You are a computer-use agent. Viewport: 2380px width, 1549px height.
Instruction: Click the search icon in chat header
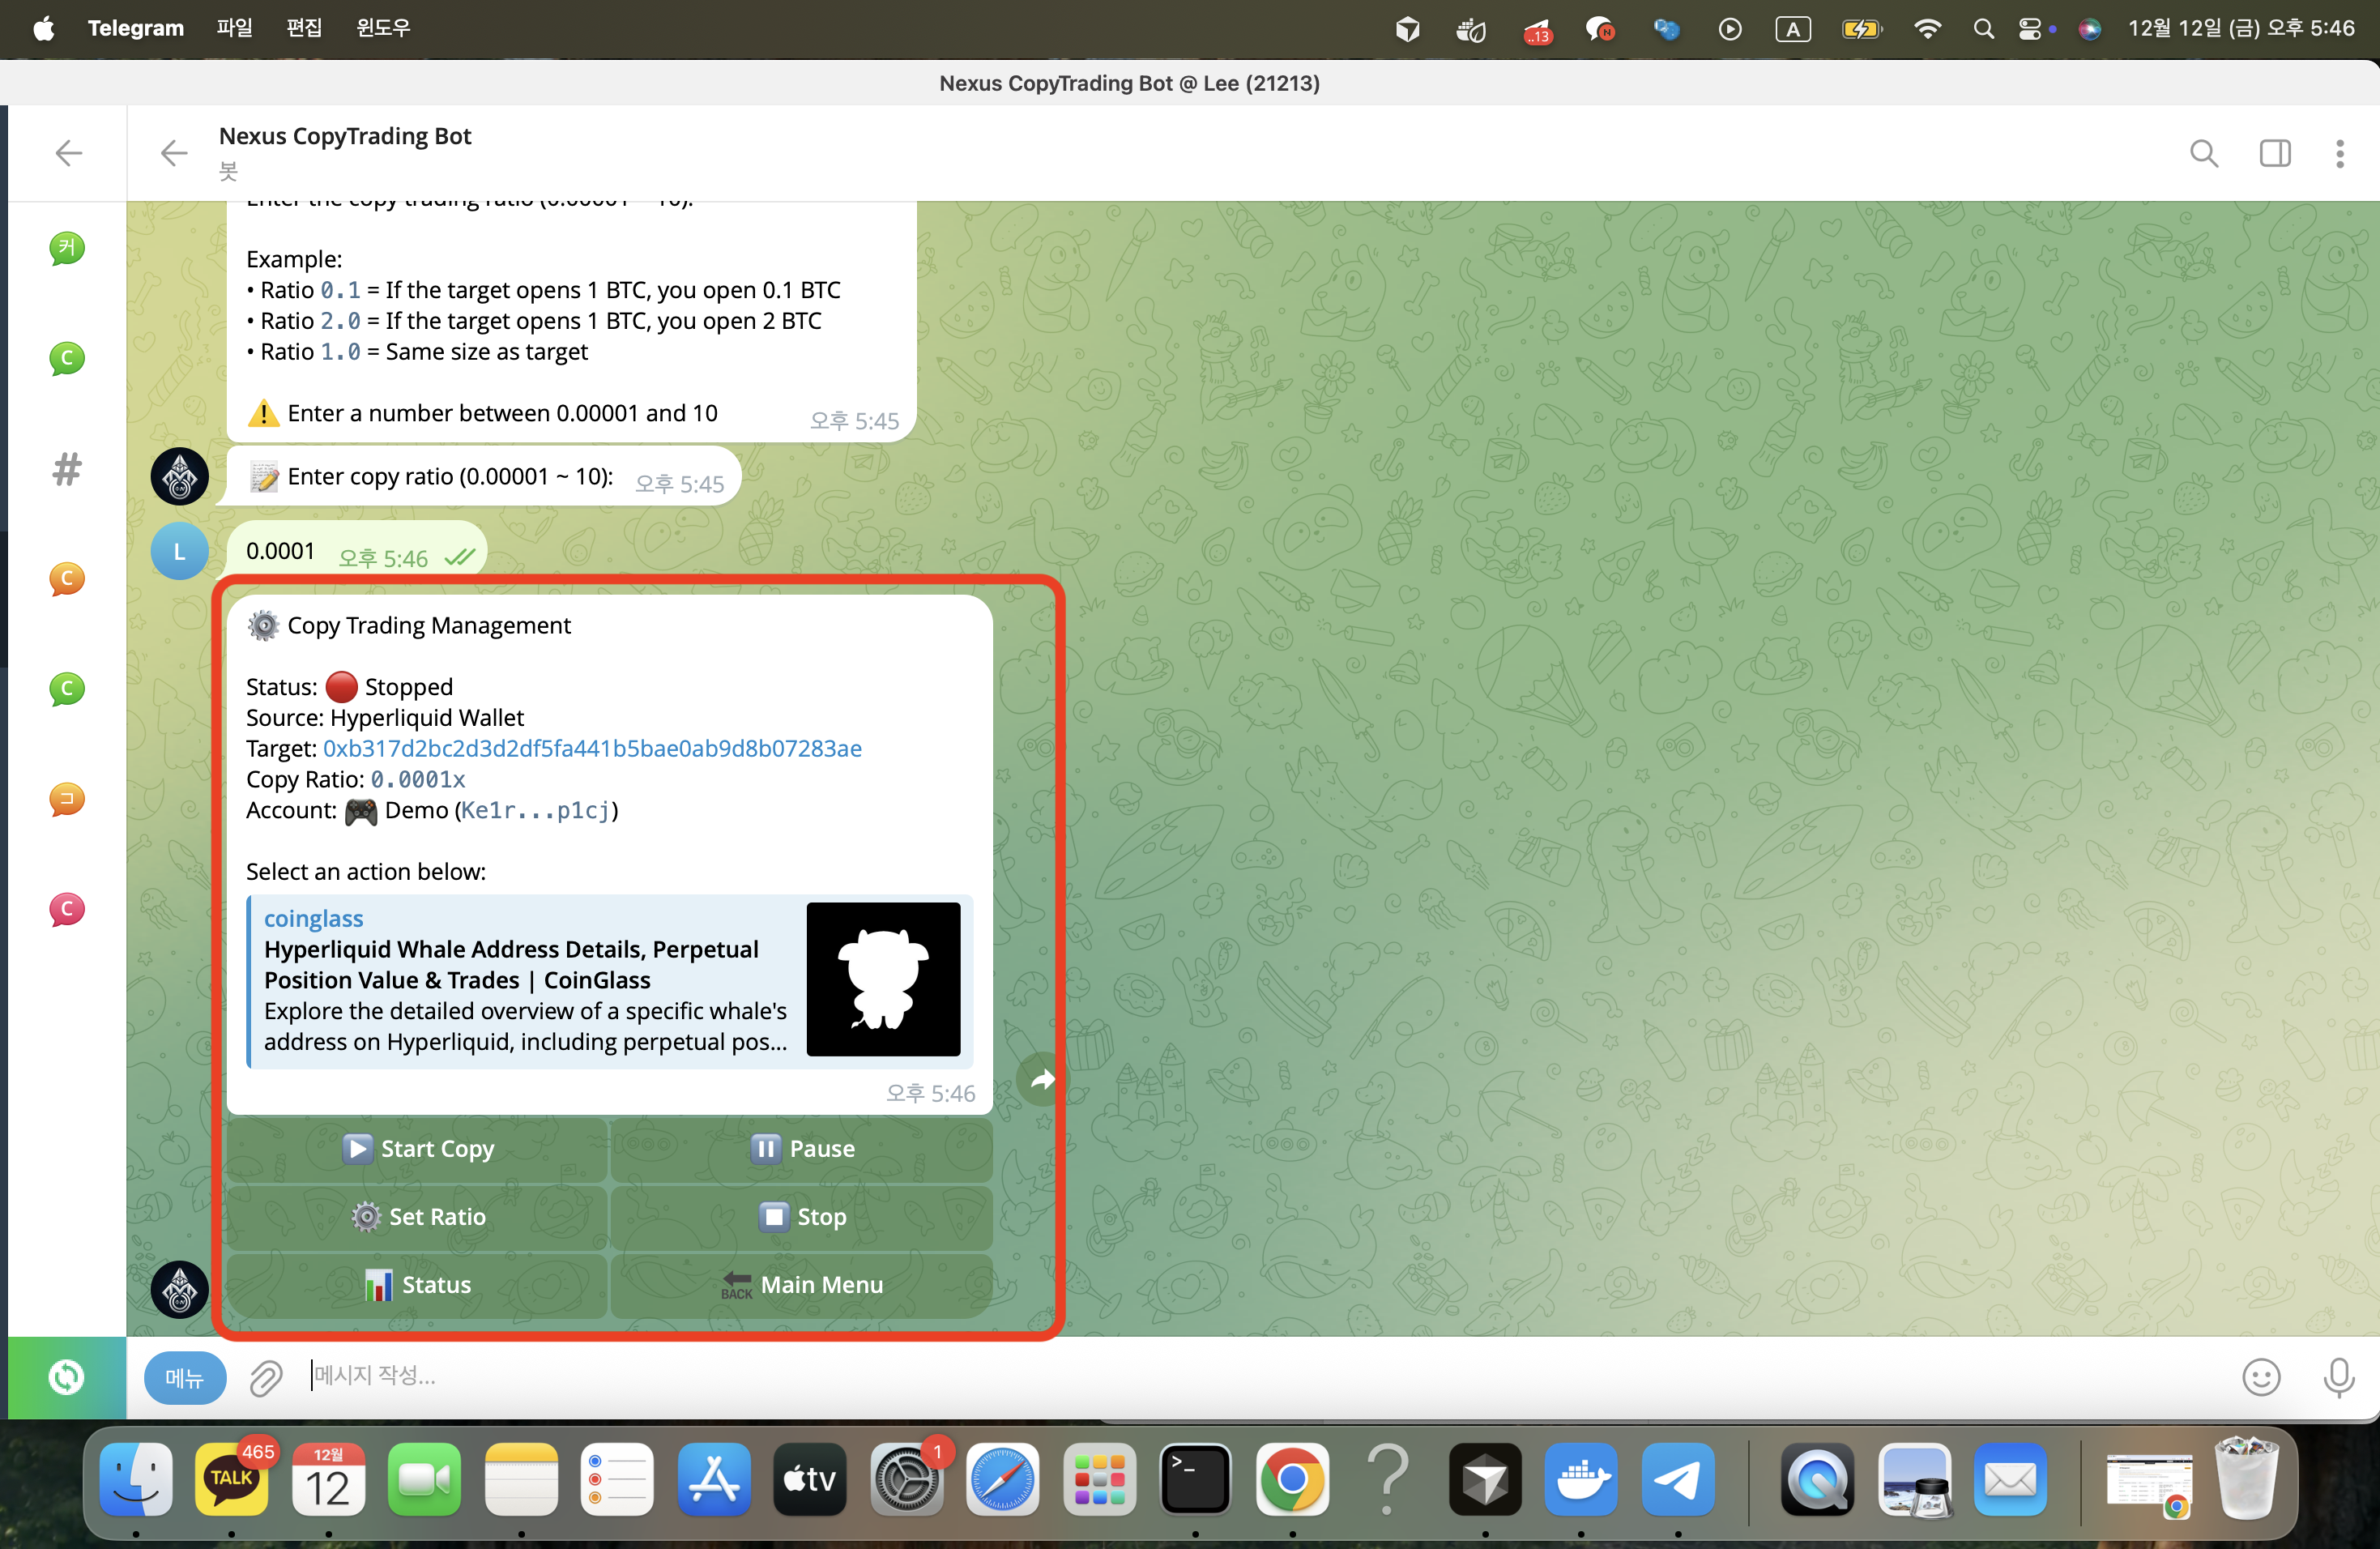pyautogui.click(x=2203, y=153)
